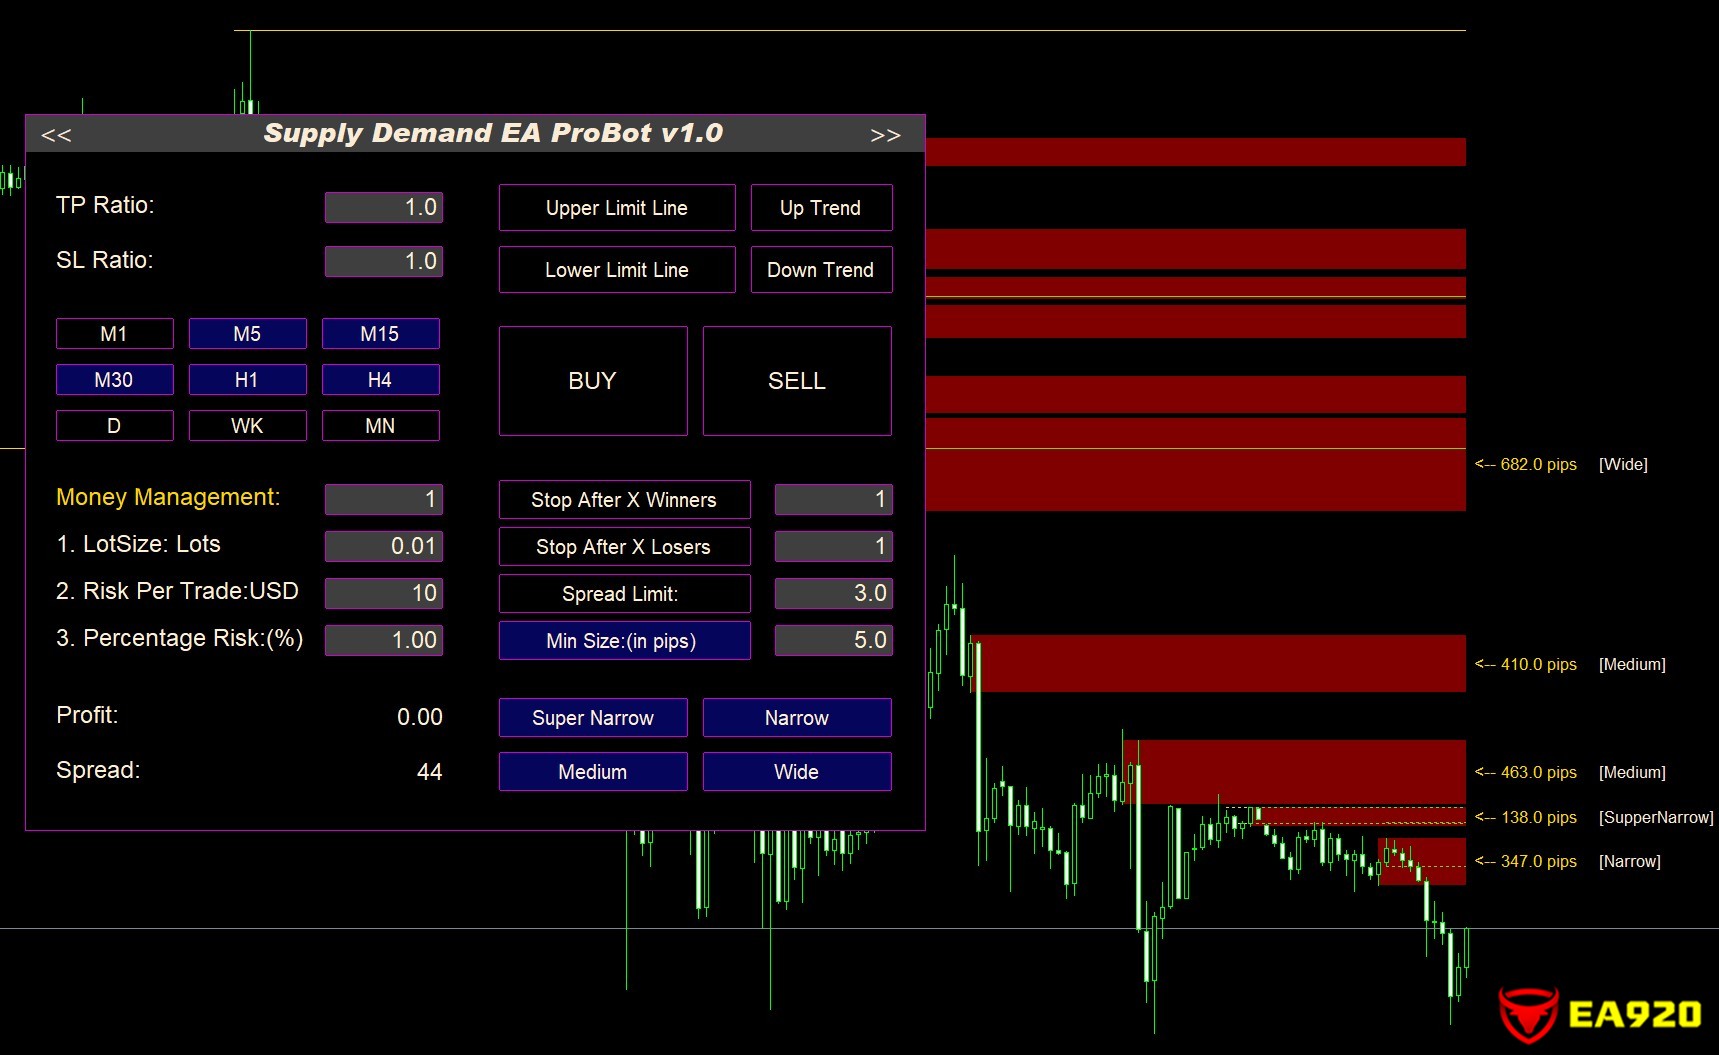Select the Upper Limit Line button

(617, 208)
